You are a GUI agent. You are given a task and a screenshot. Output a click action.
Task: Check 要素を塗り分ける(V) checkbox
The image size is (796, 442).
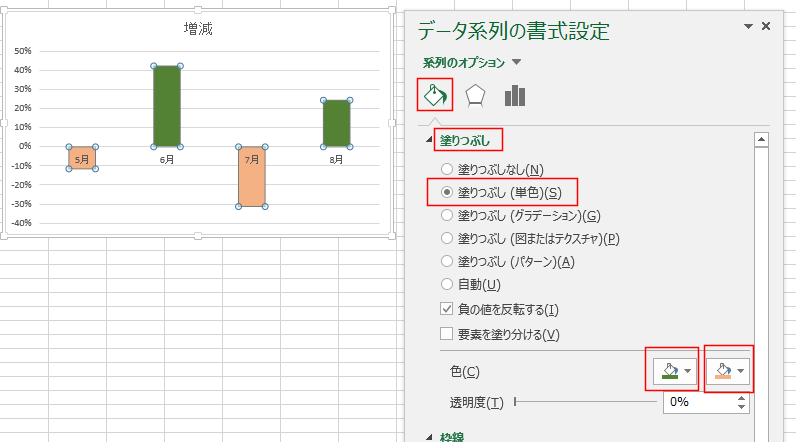pyautogui.click(x=446, y=333)
